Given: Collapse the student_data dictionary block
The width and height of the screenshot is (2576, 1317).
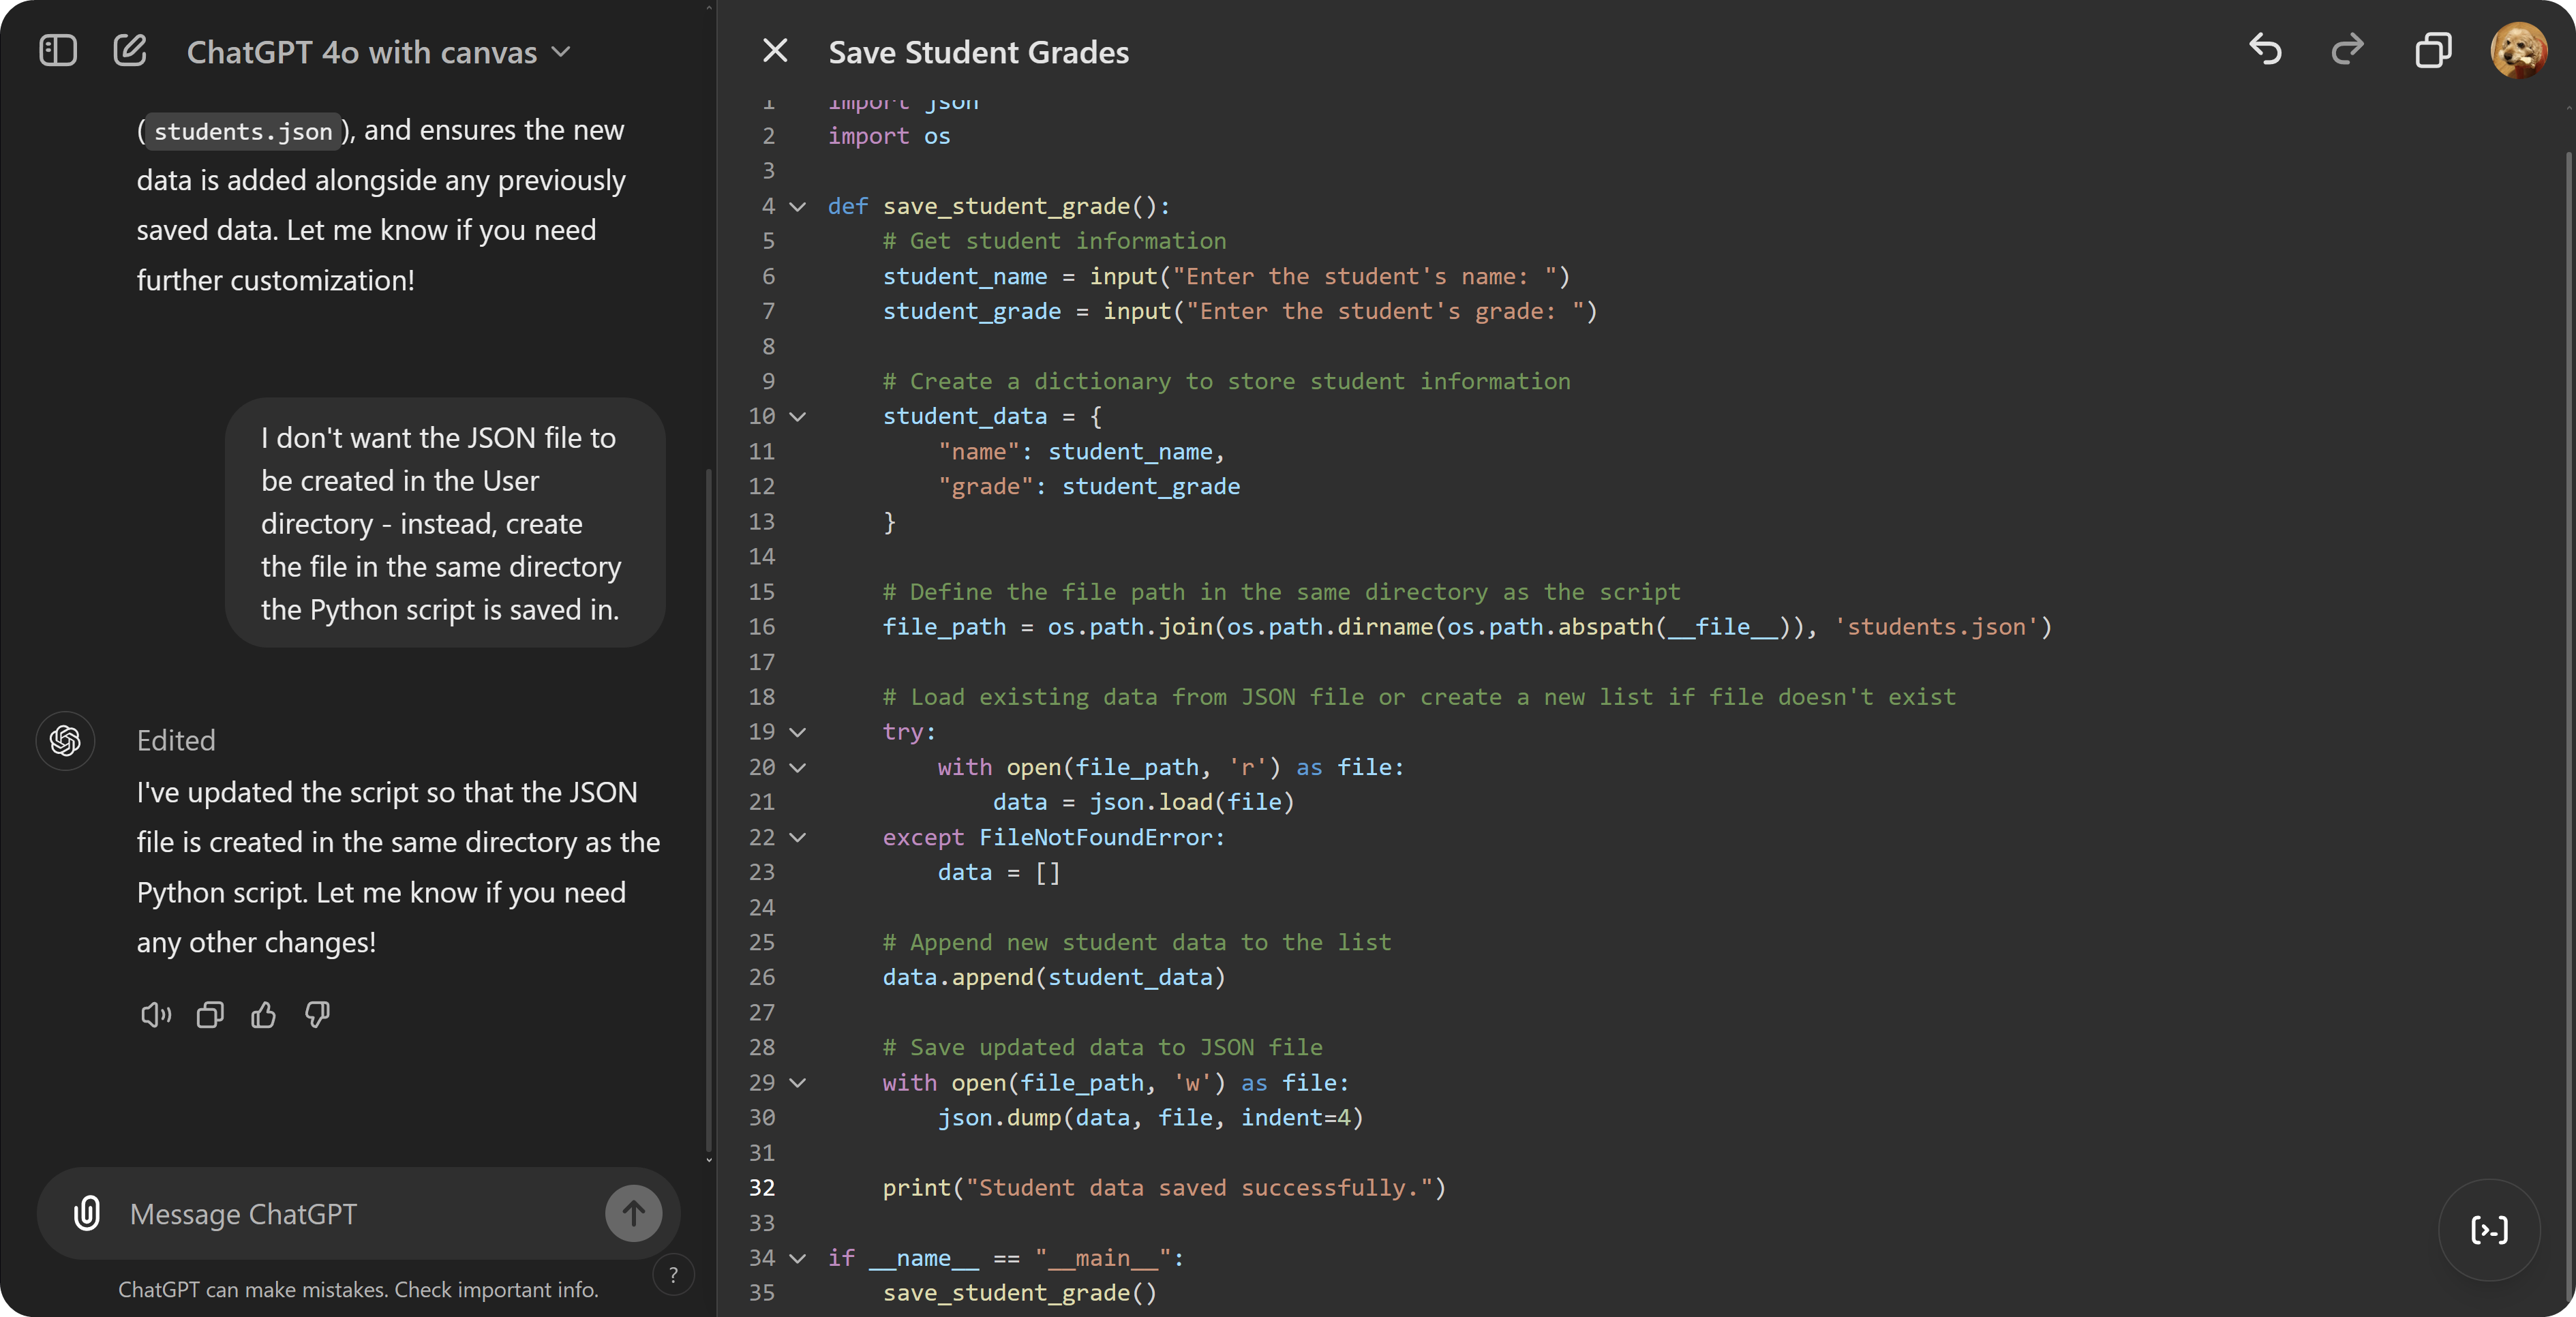Looking at the screenshot, I should pyautogui.click(x=797, y=417).
